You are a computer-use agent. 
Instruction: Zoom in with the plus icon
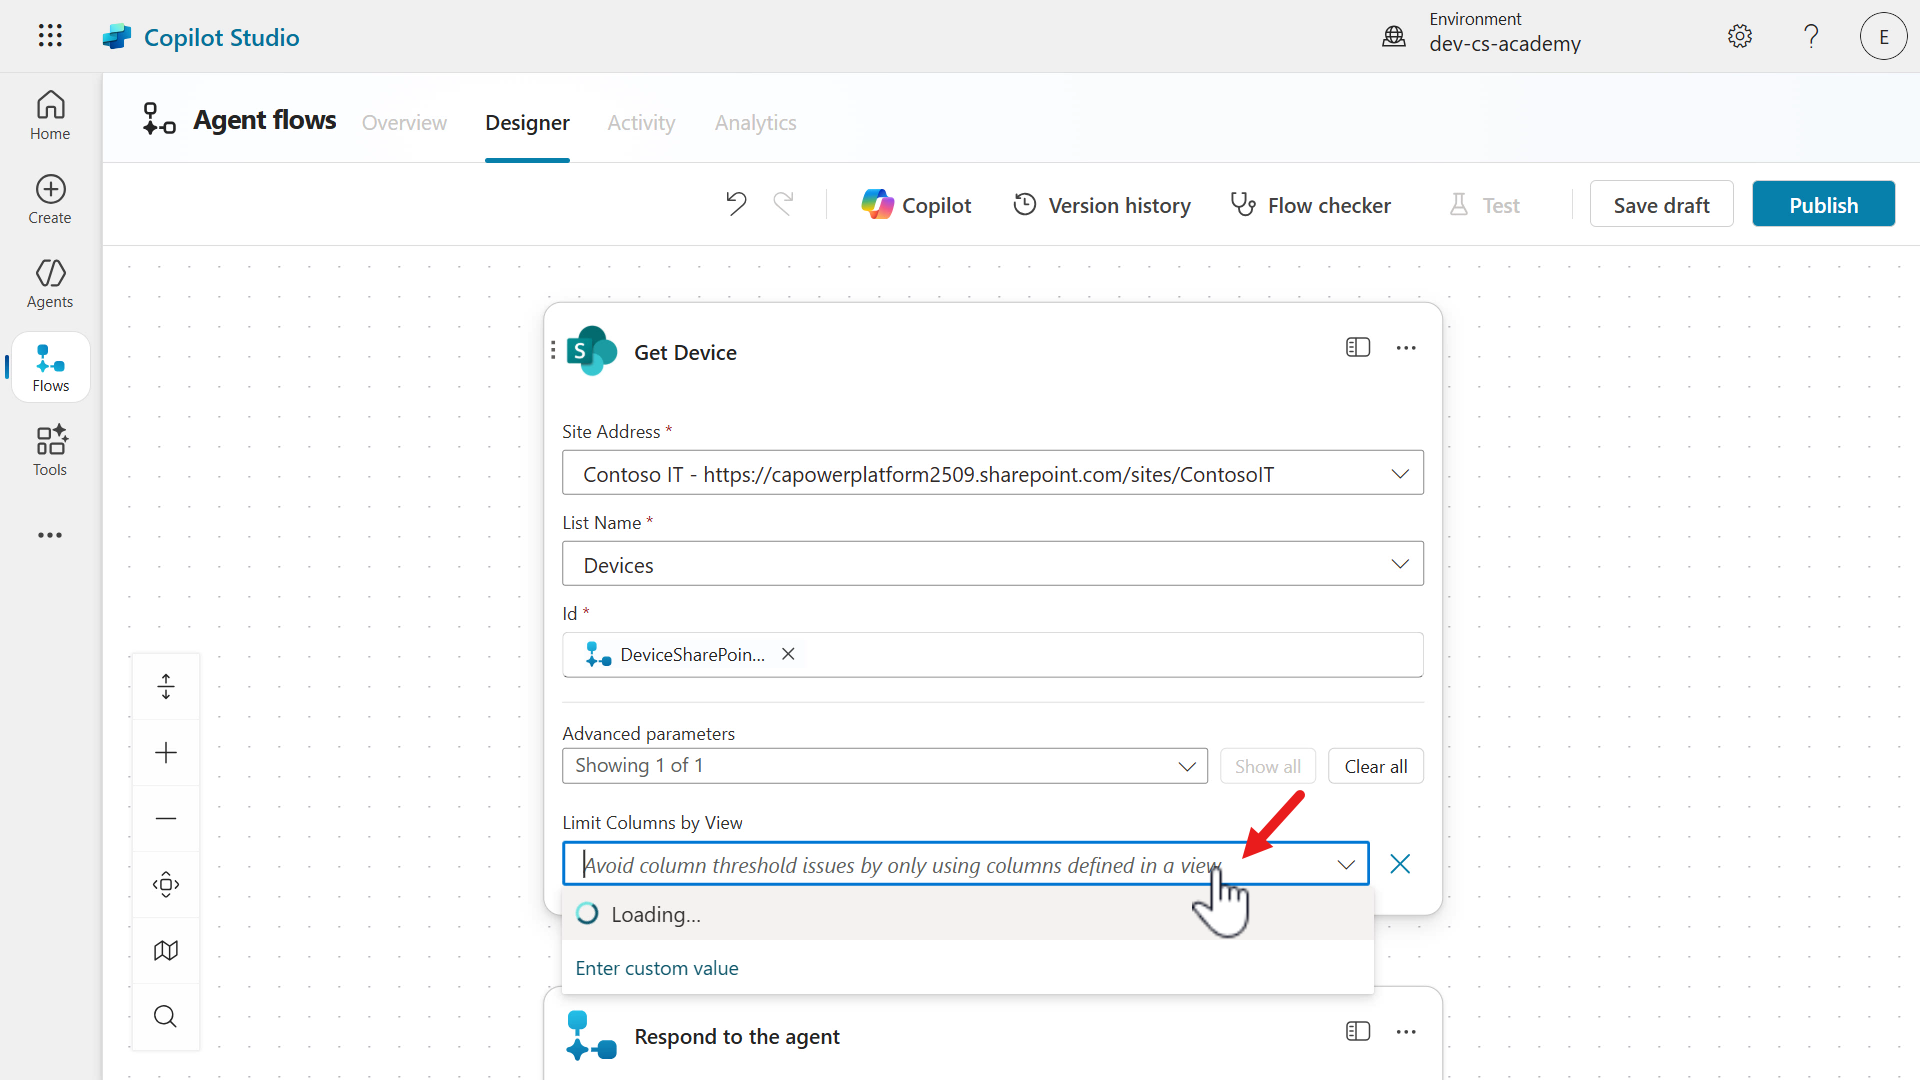click(x=166, y=753)
